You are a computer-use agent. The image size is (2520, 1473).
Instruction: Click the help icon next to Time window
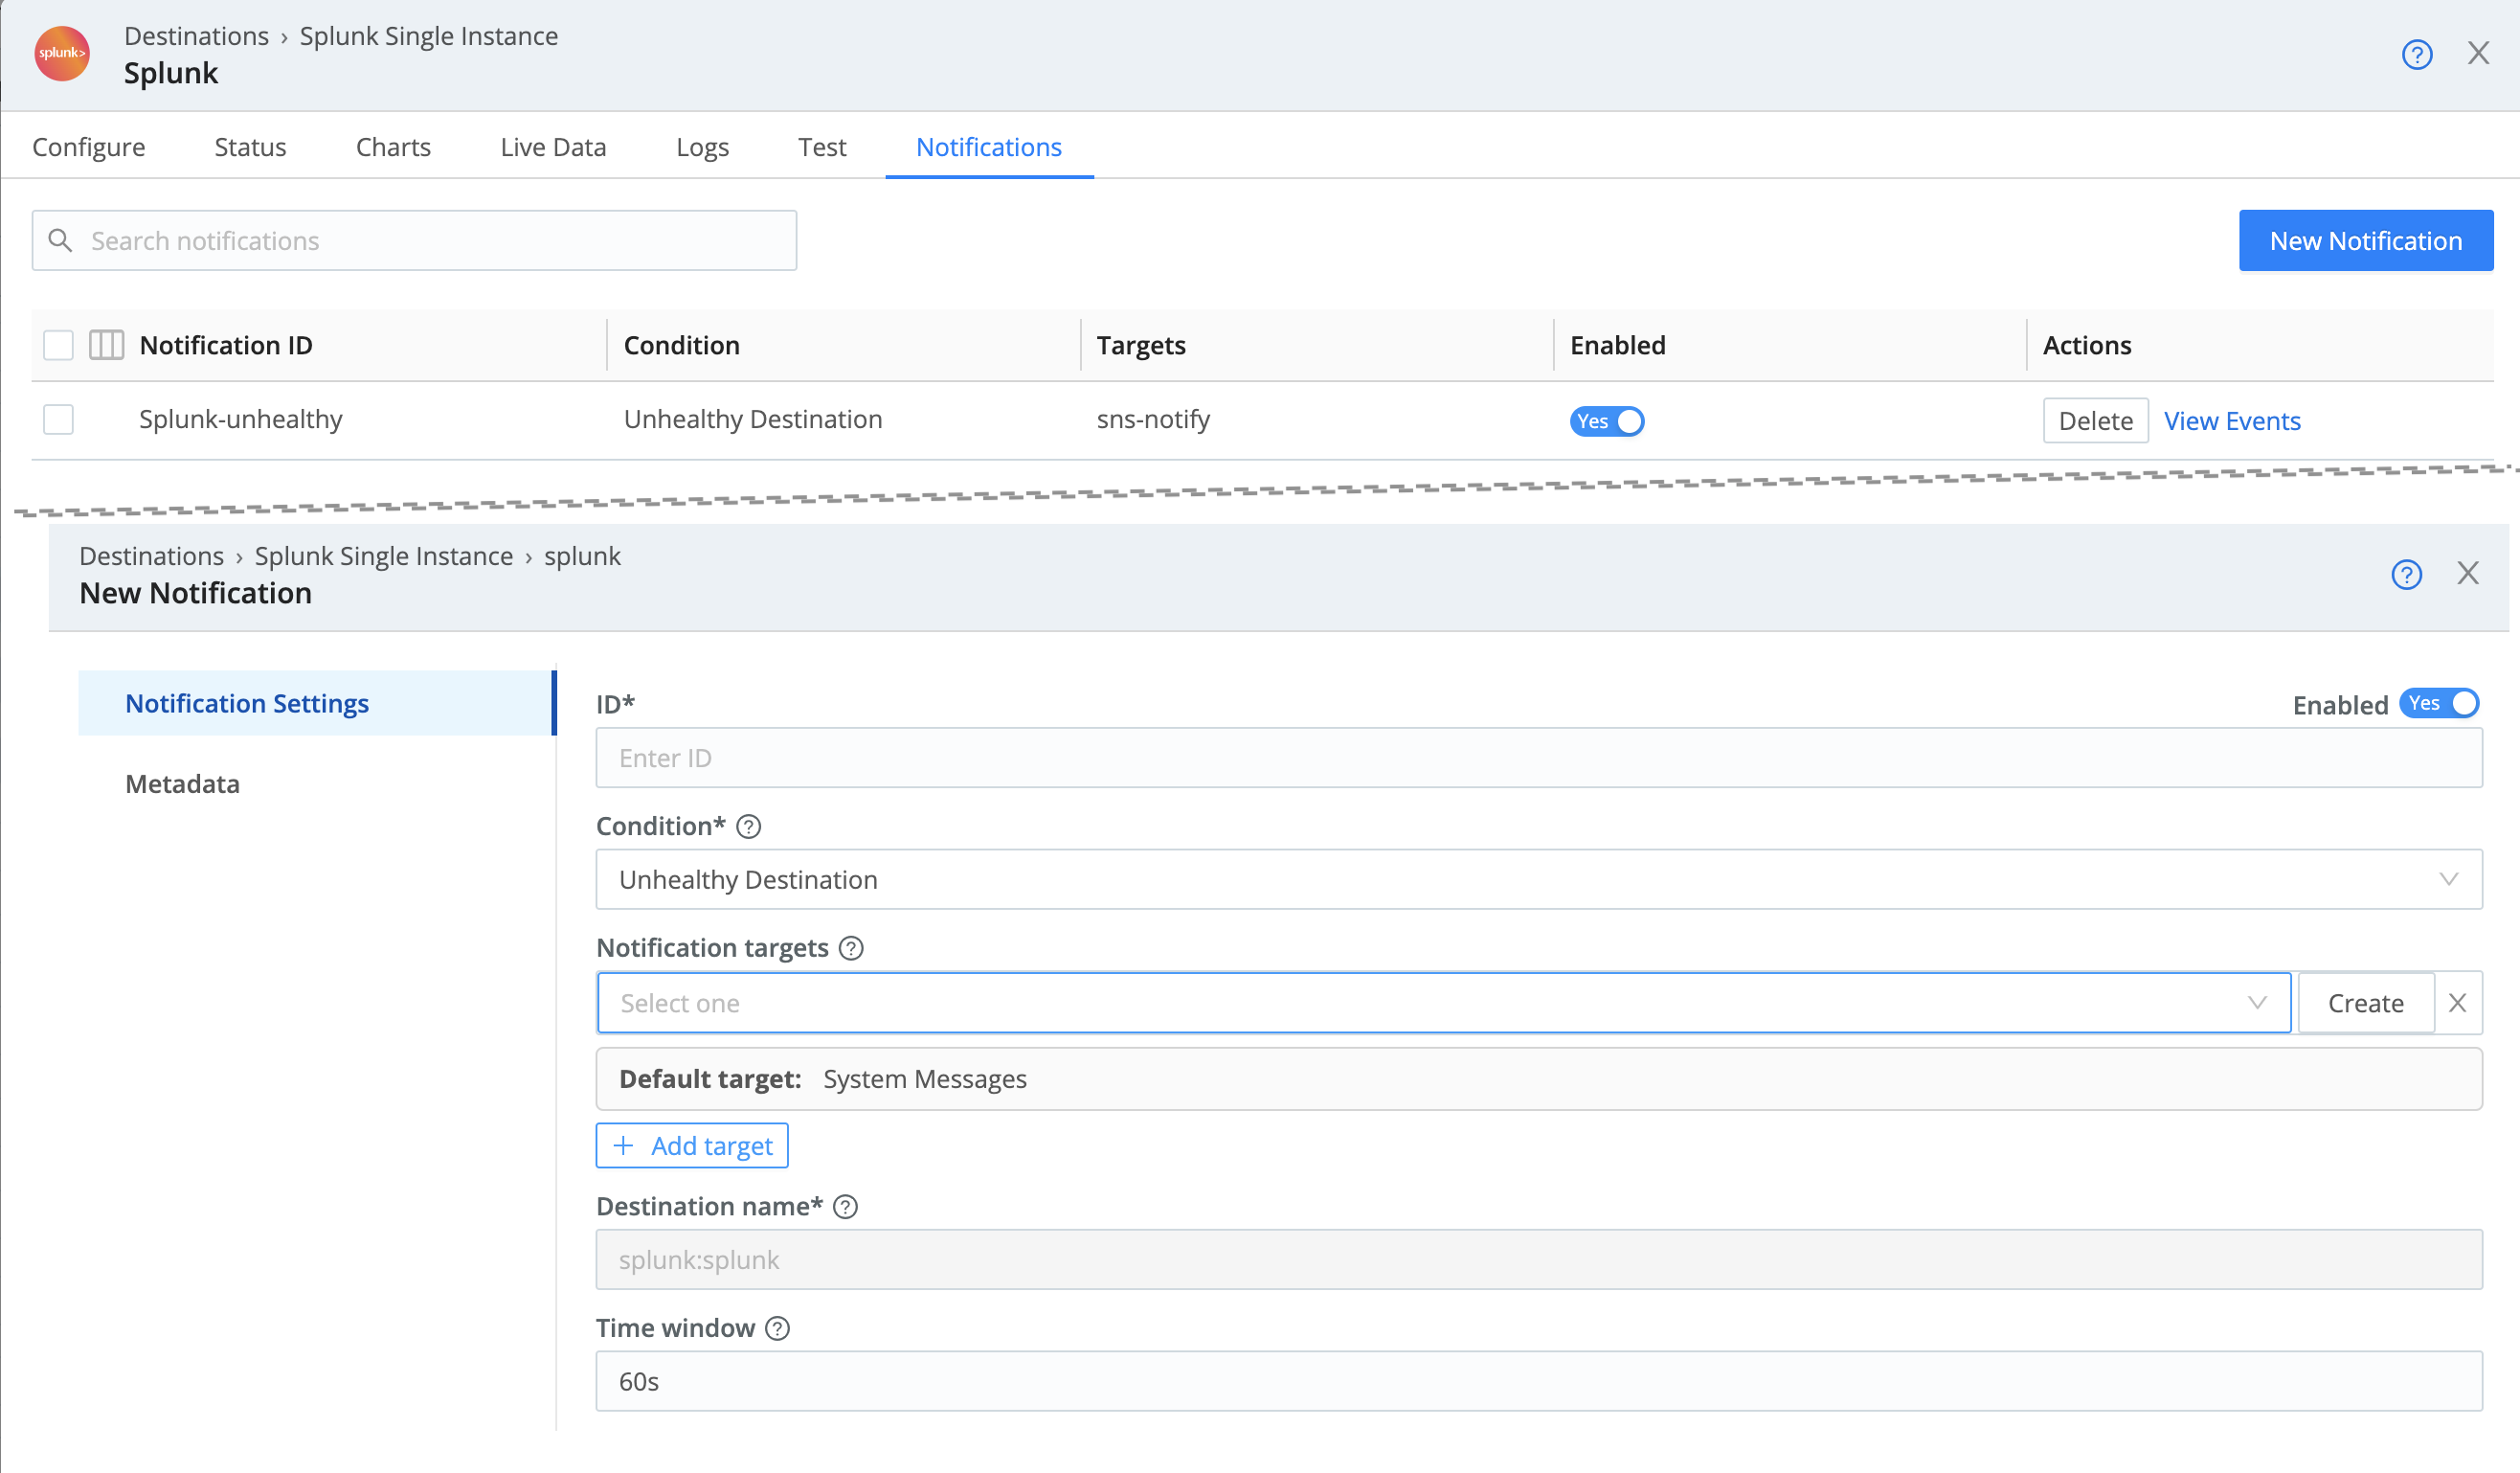[x=776, y=1329]
